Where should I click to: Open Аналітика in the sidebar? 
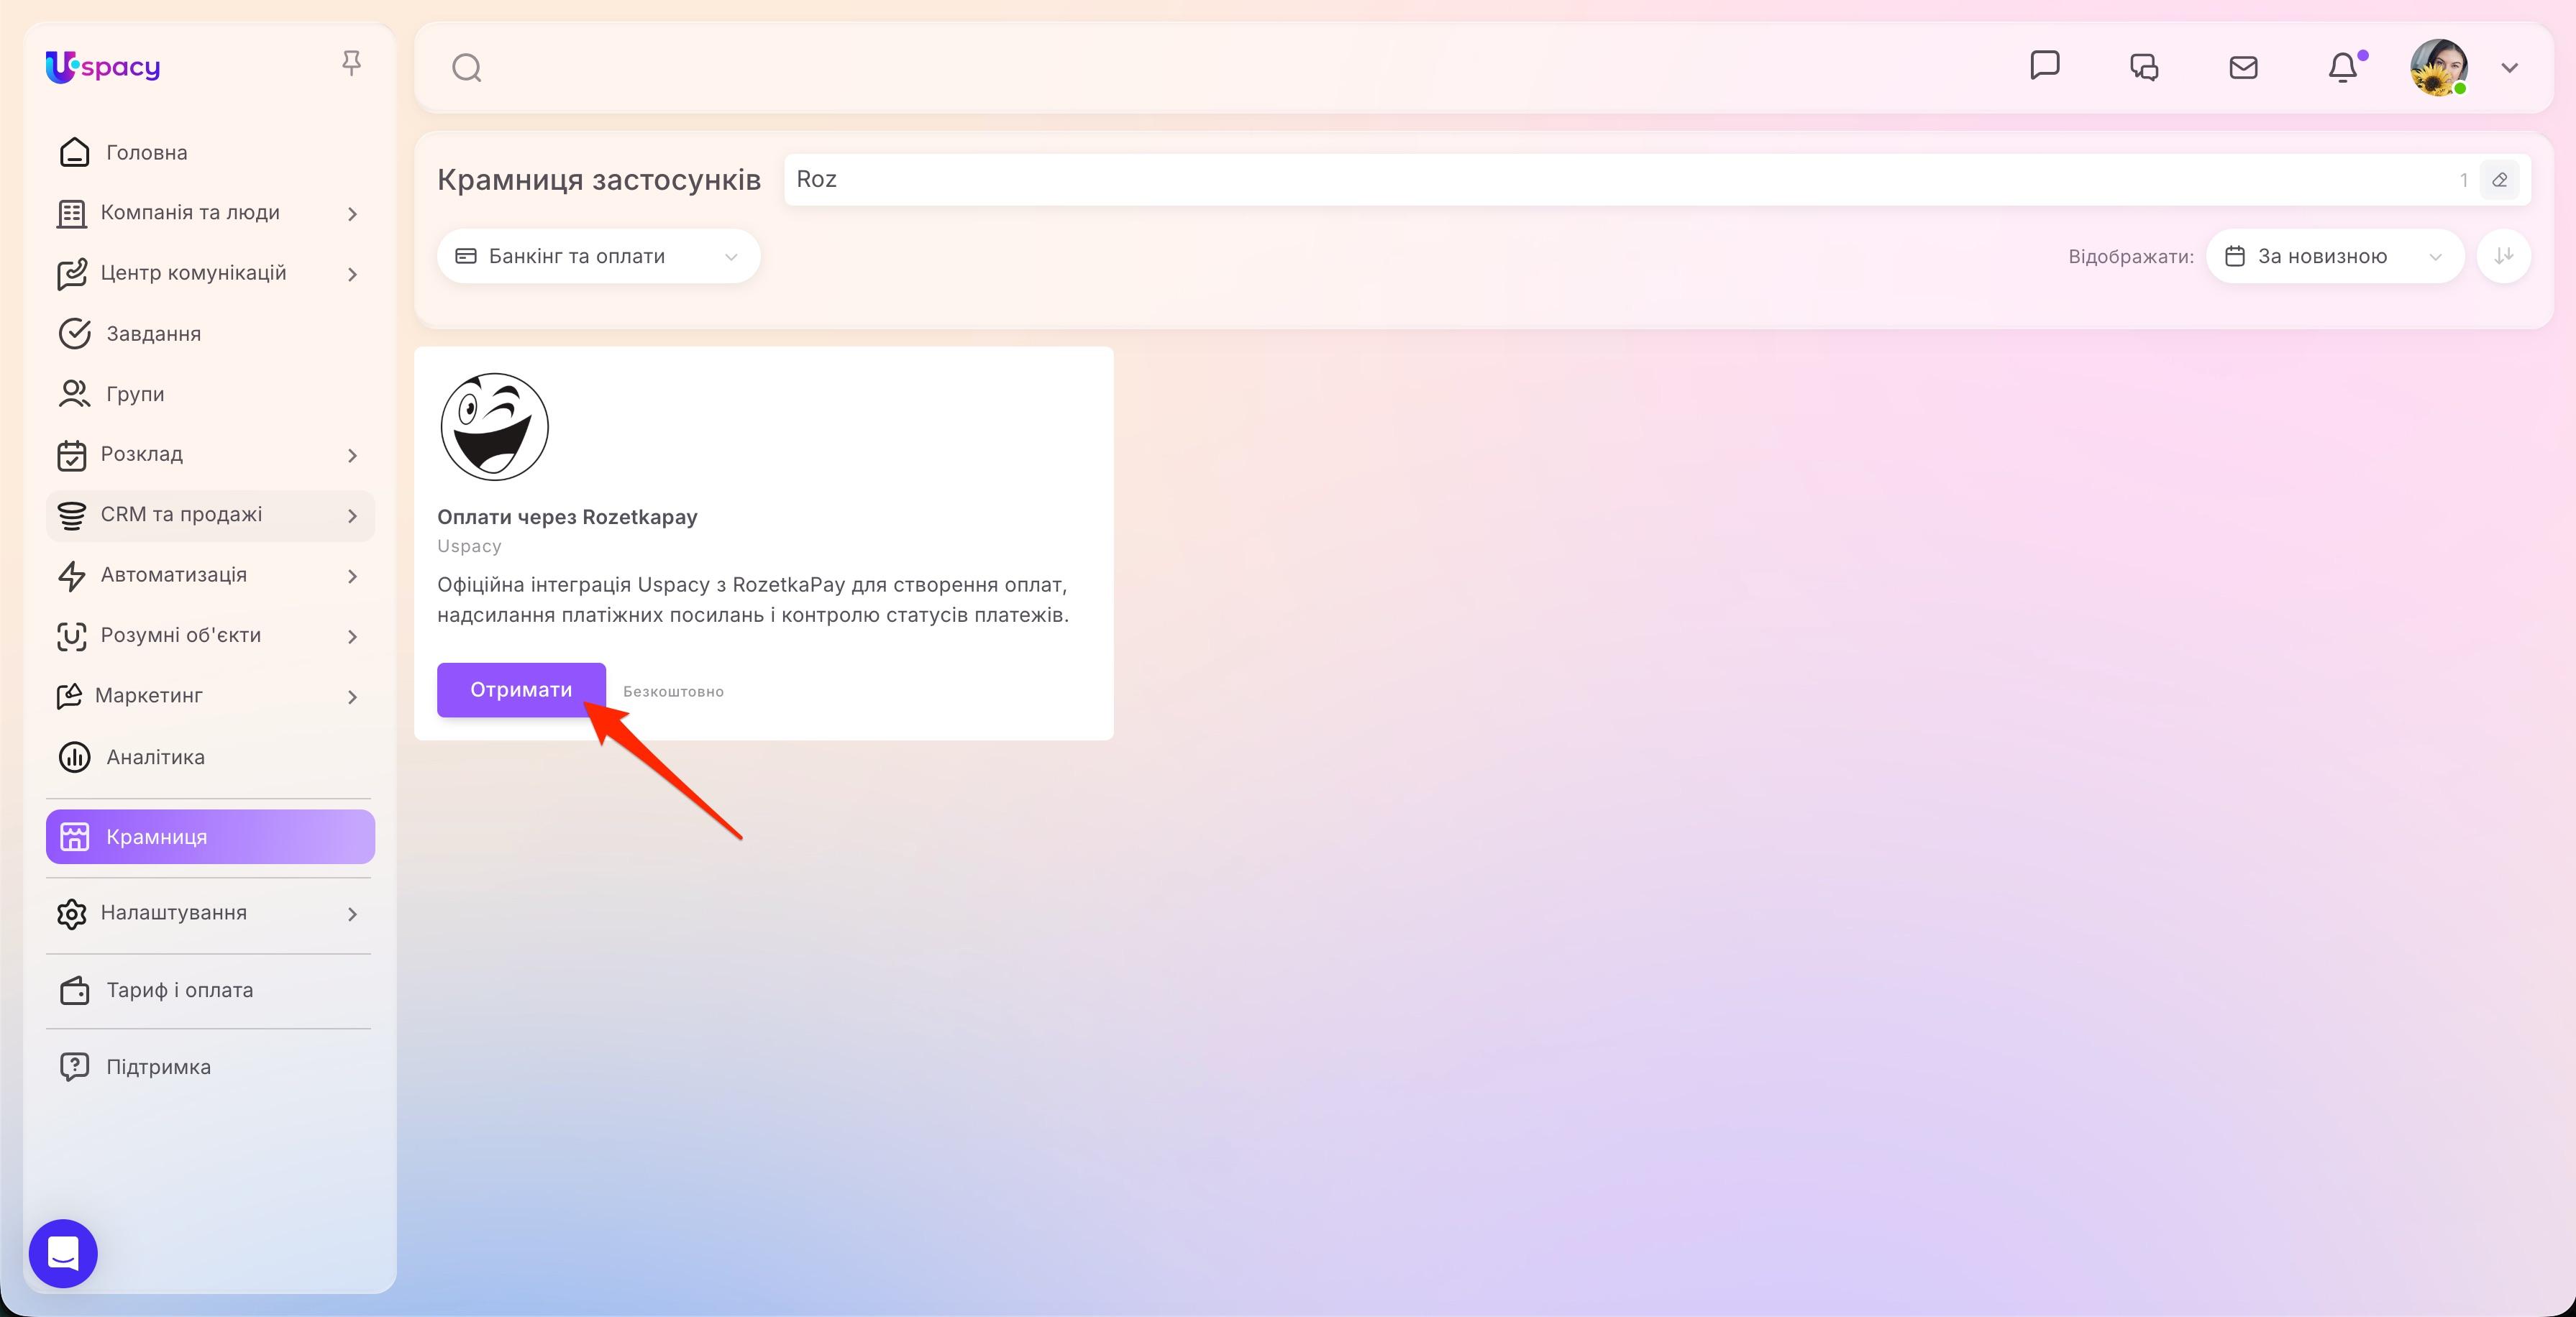pyautogui.click(x=210, y=757)
